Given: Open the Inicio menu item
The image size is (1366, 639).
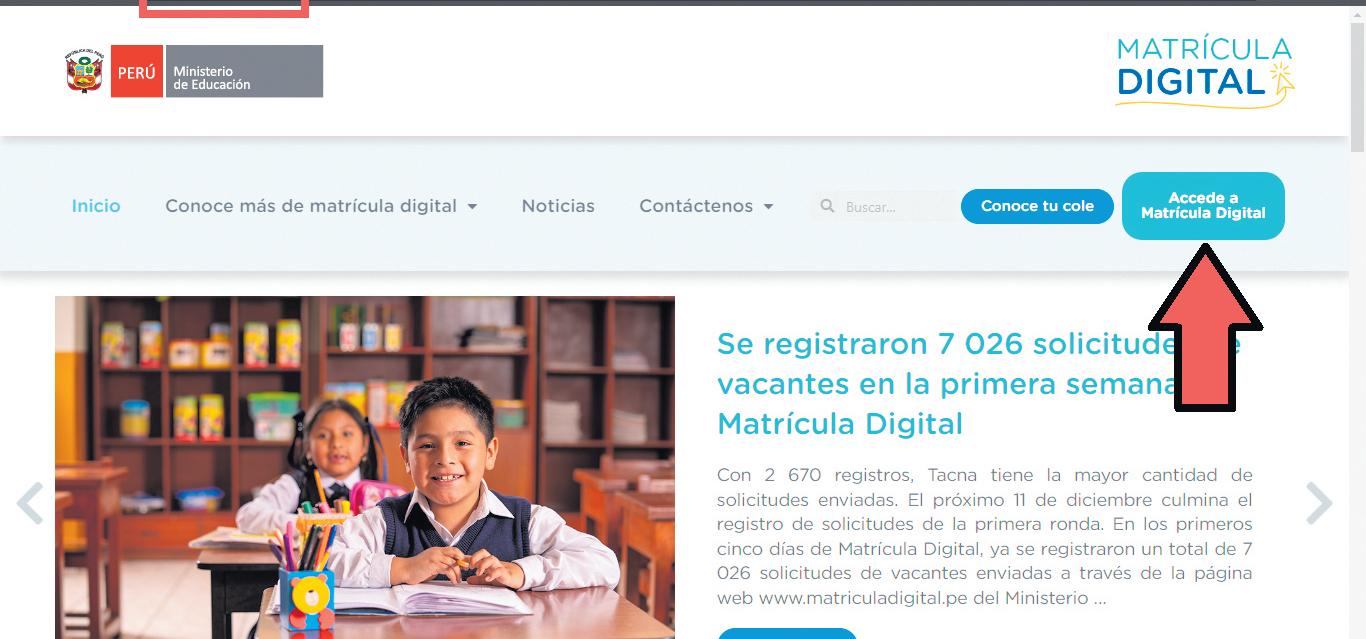Looking at the screenshot, I should click(96, 206).
